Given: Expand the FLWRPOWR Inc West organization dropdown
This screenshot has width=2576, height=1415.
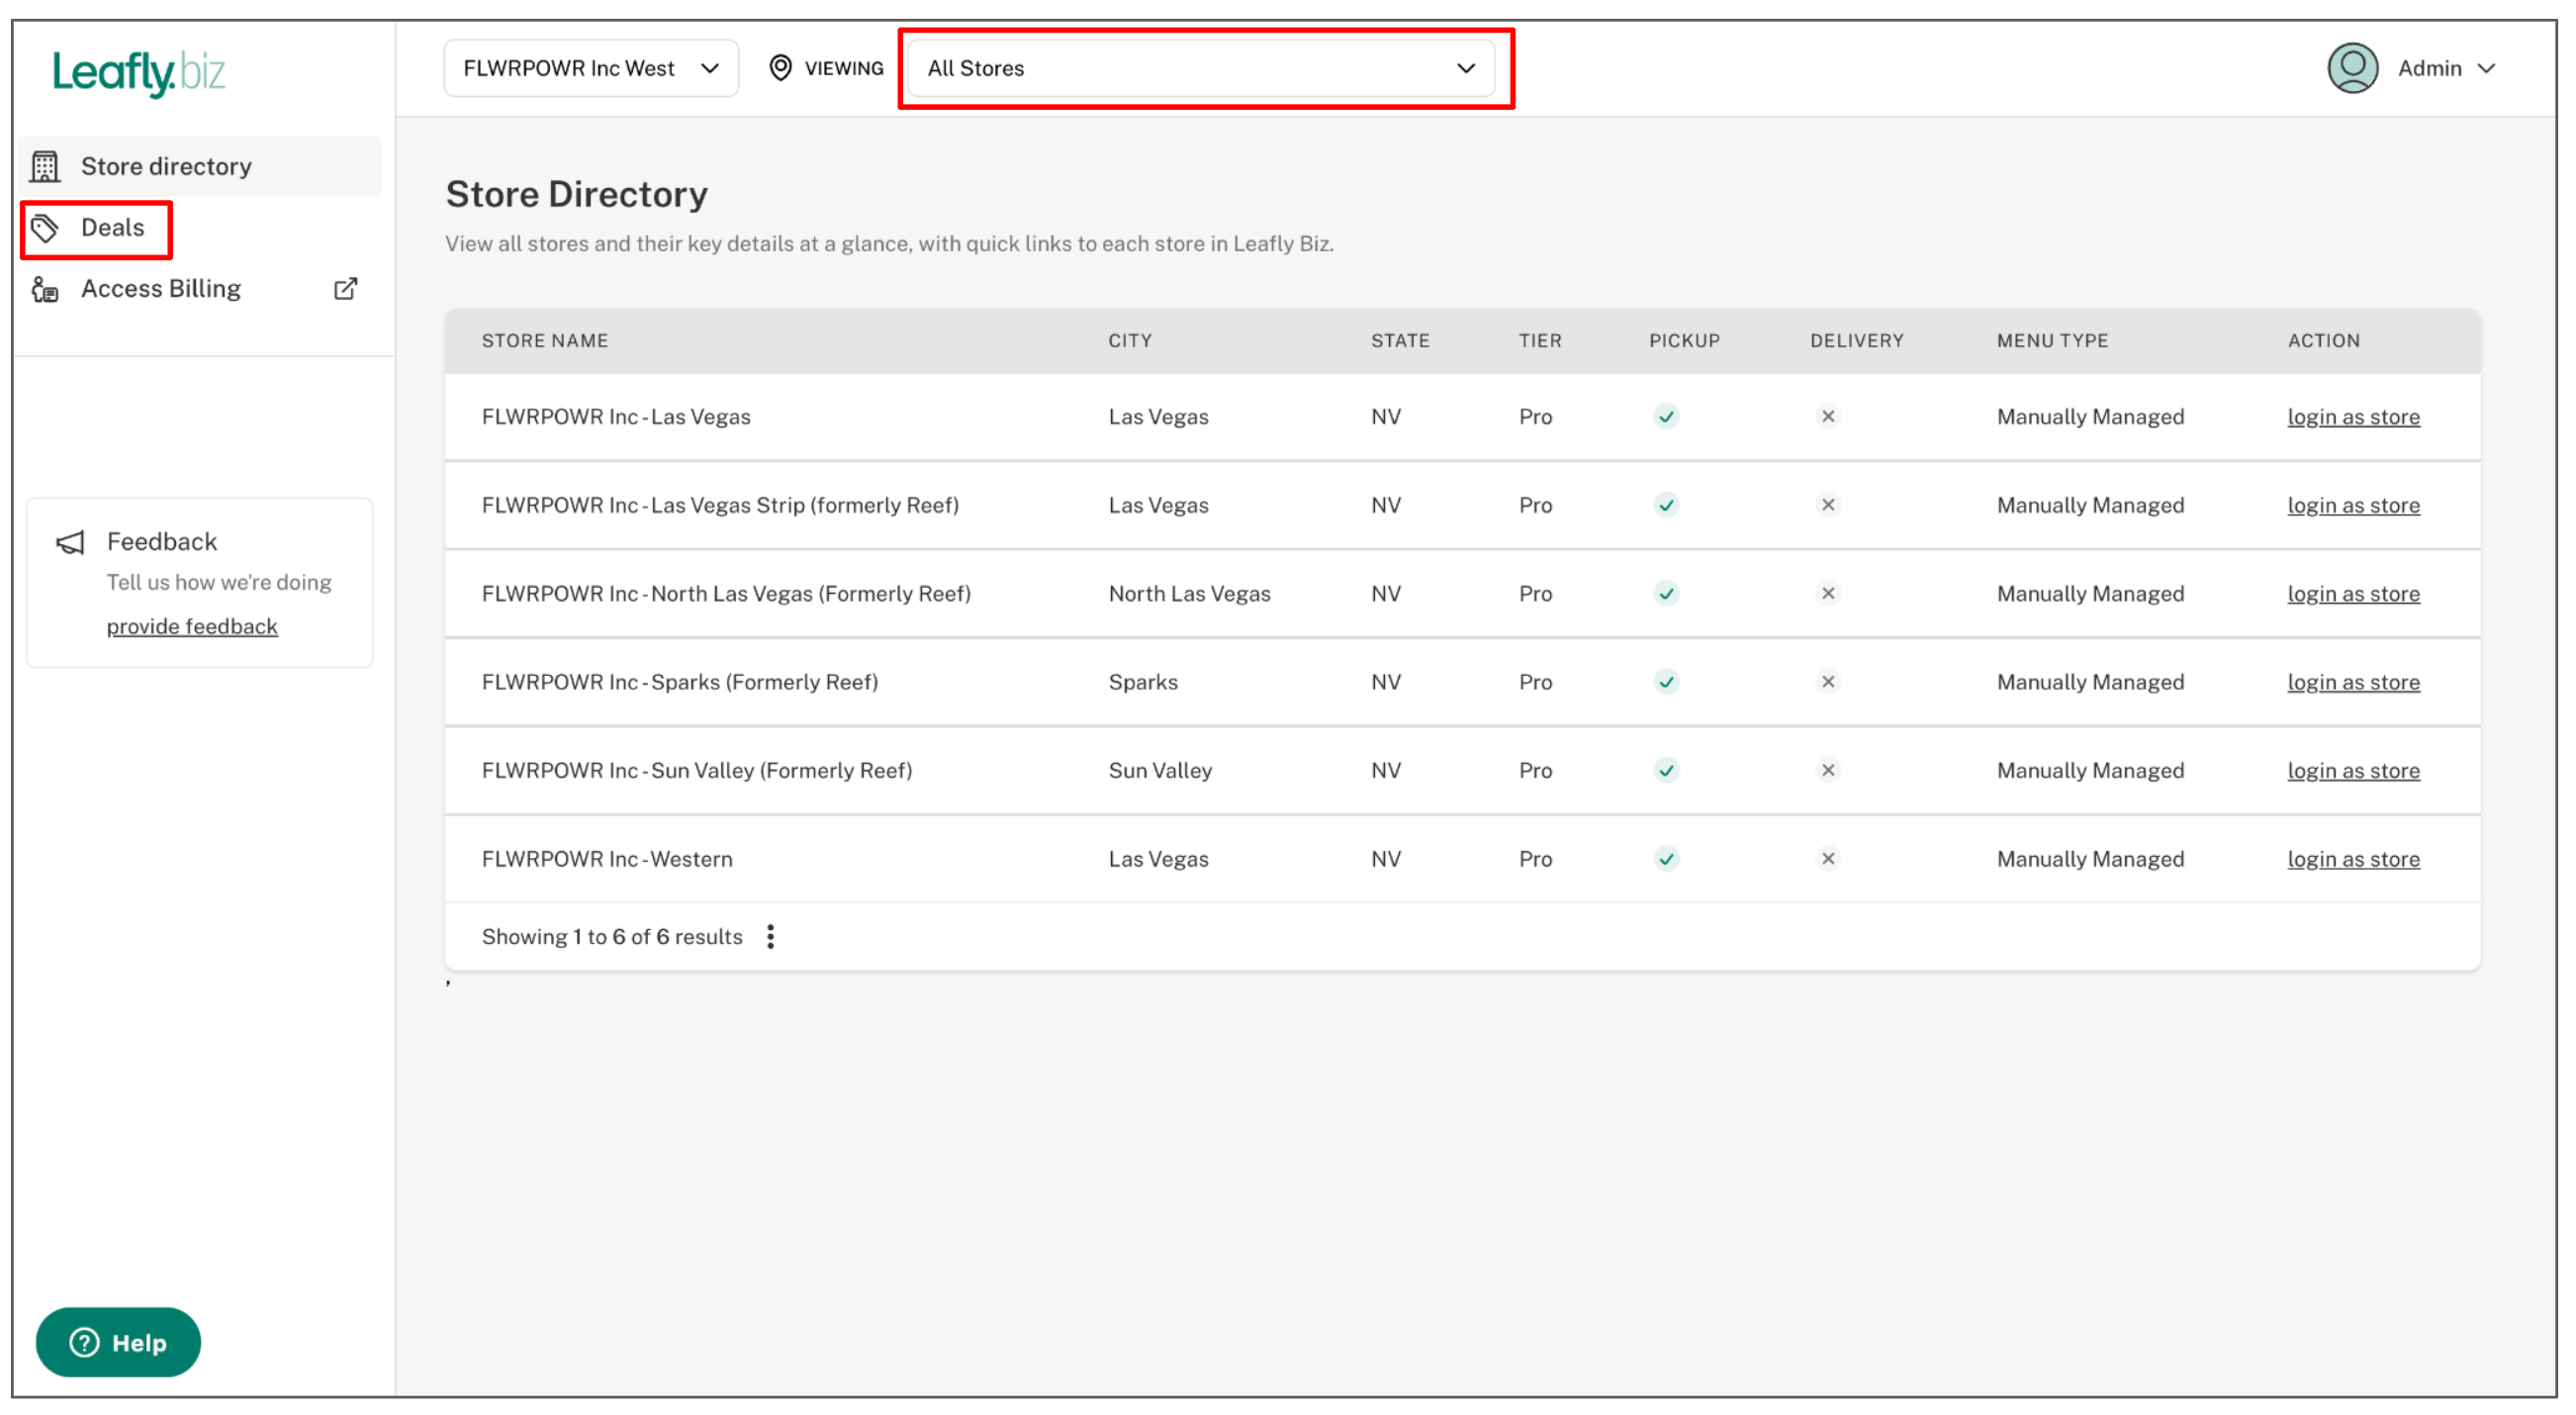Looking at the screenshot, I should pyautogui.click(x=590, y=68).
